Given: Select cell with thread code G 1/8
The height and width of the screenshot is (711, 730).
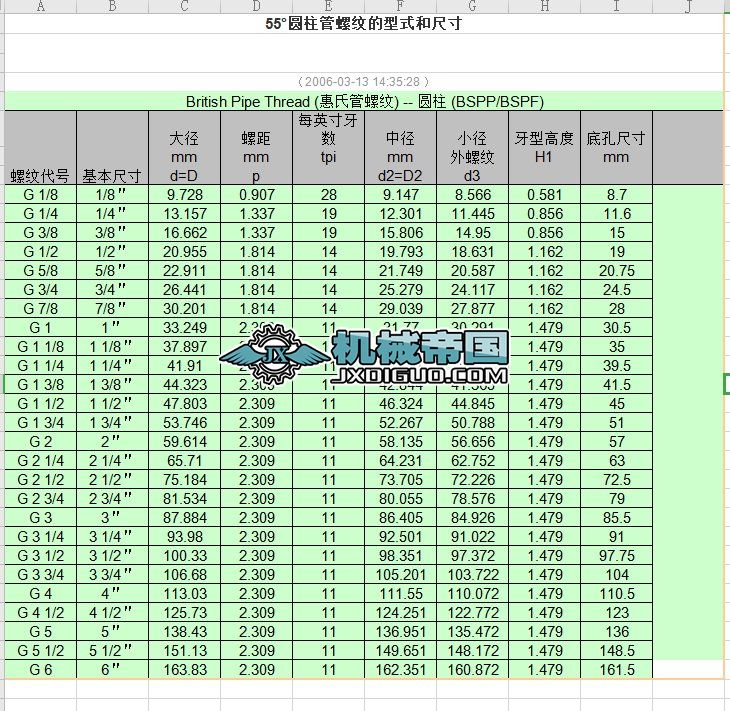Looking at the screenshot, I should 41,195.
